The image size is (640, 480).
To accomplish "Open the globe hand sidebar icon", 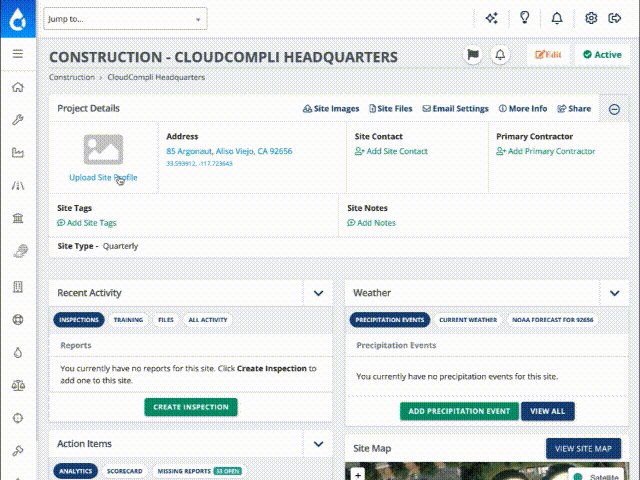I will tap(20, 251).
